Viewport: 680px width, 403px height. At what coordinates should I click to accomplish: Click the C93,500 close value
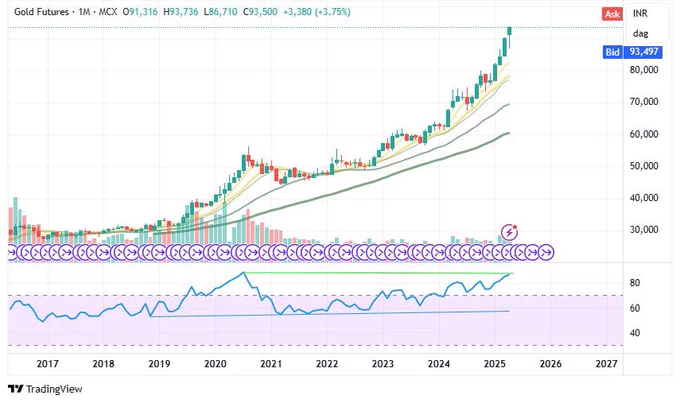[x=260, y=12]
